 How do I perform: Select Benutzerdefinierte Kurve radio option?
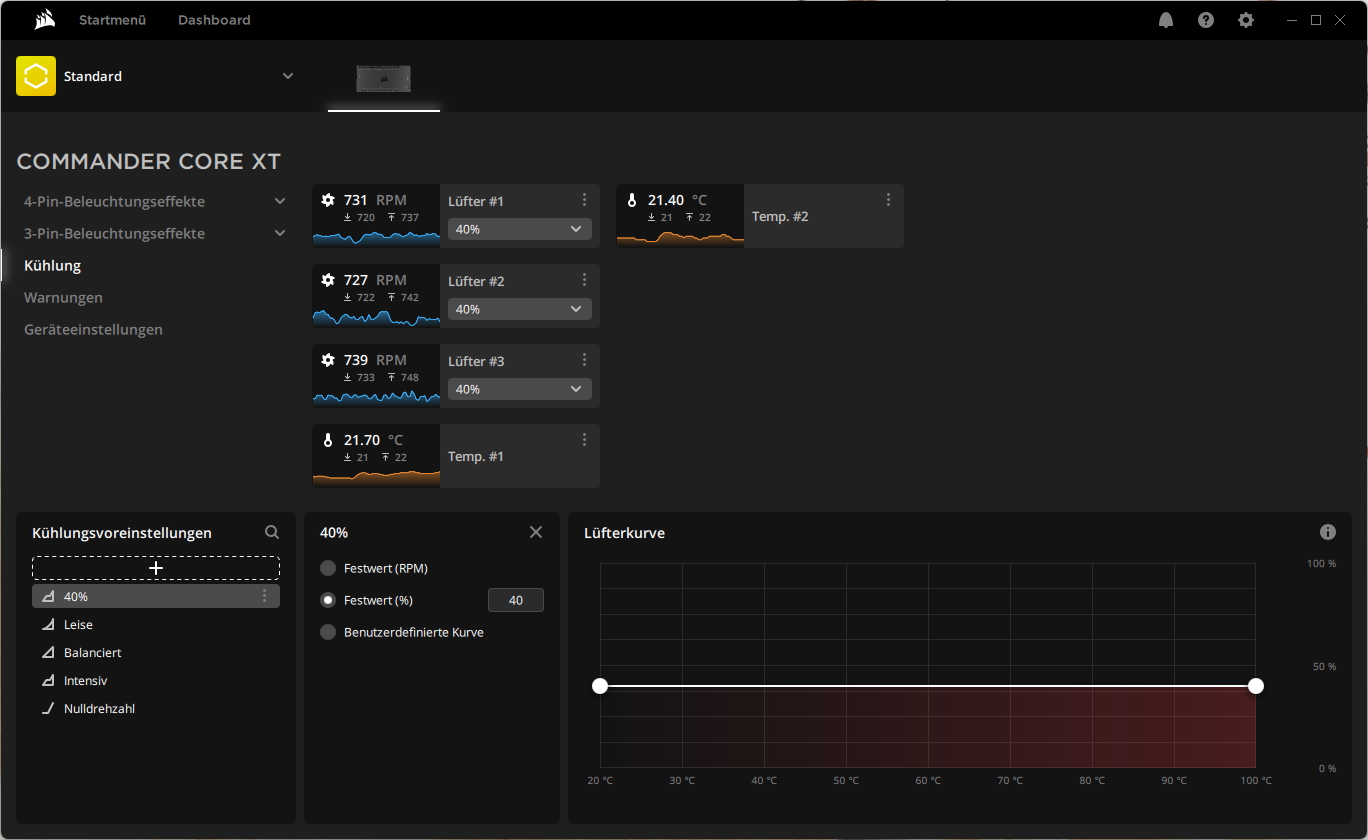[328, 632]
